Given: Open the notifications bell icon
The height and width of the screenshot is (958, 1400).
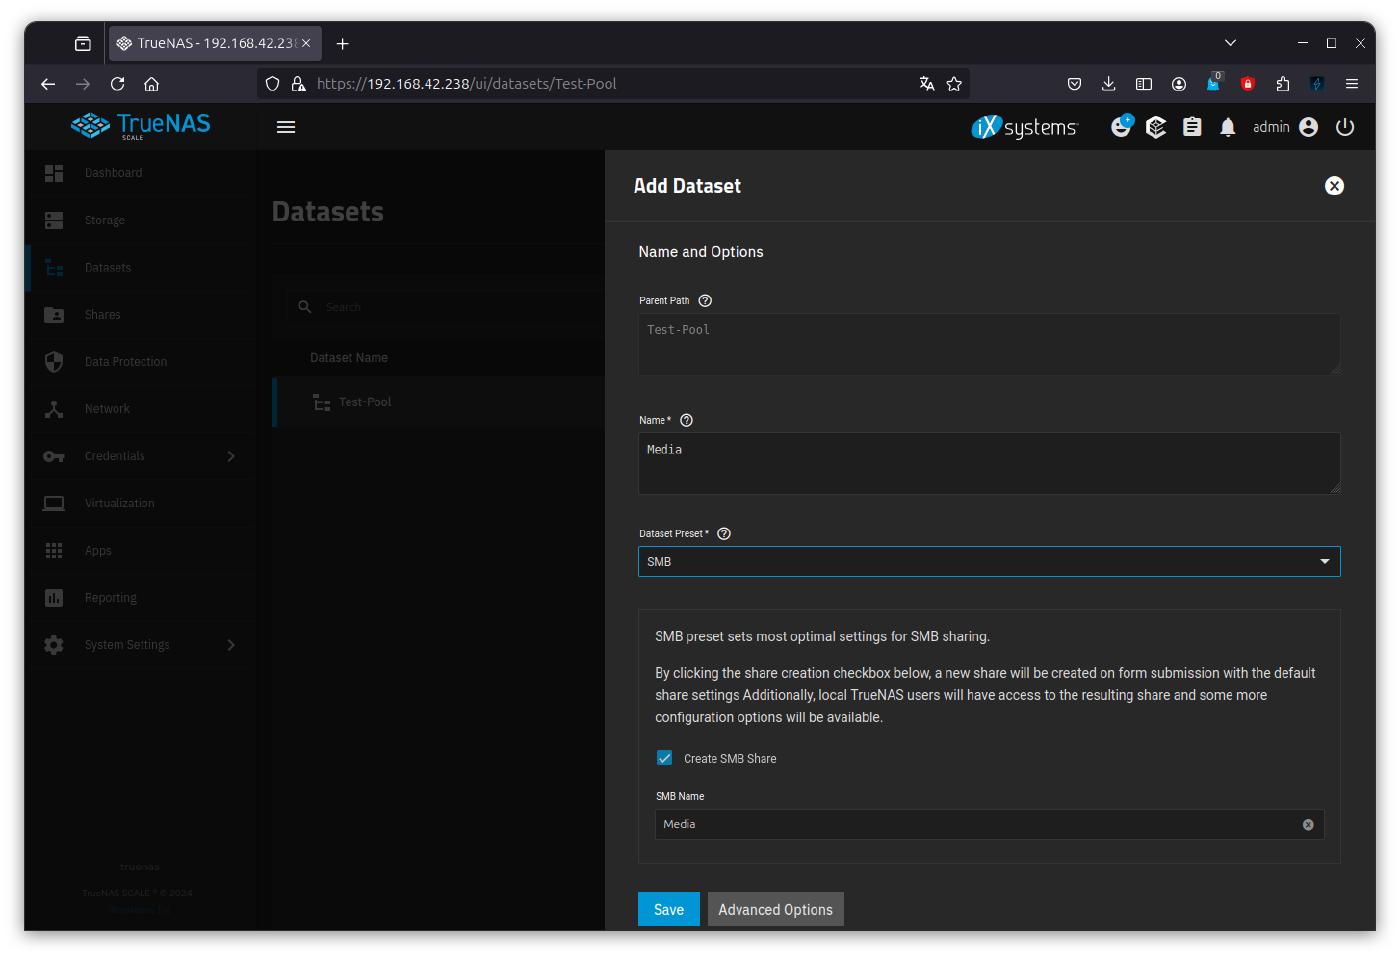Looking at the screenshot, I should pyautogui.click(x=1228, y=127).
